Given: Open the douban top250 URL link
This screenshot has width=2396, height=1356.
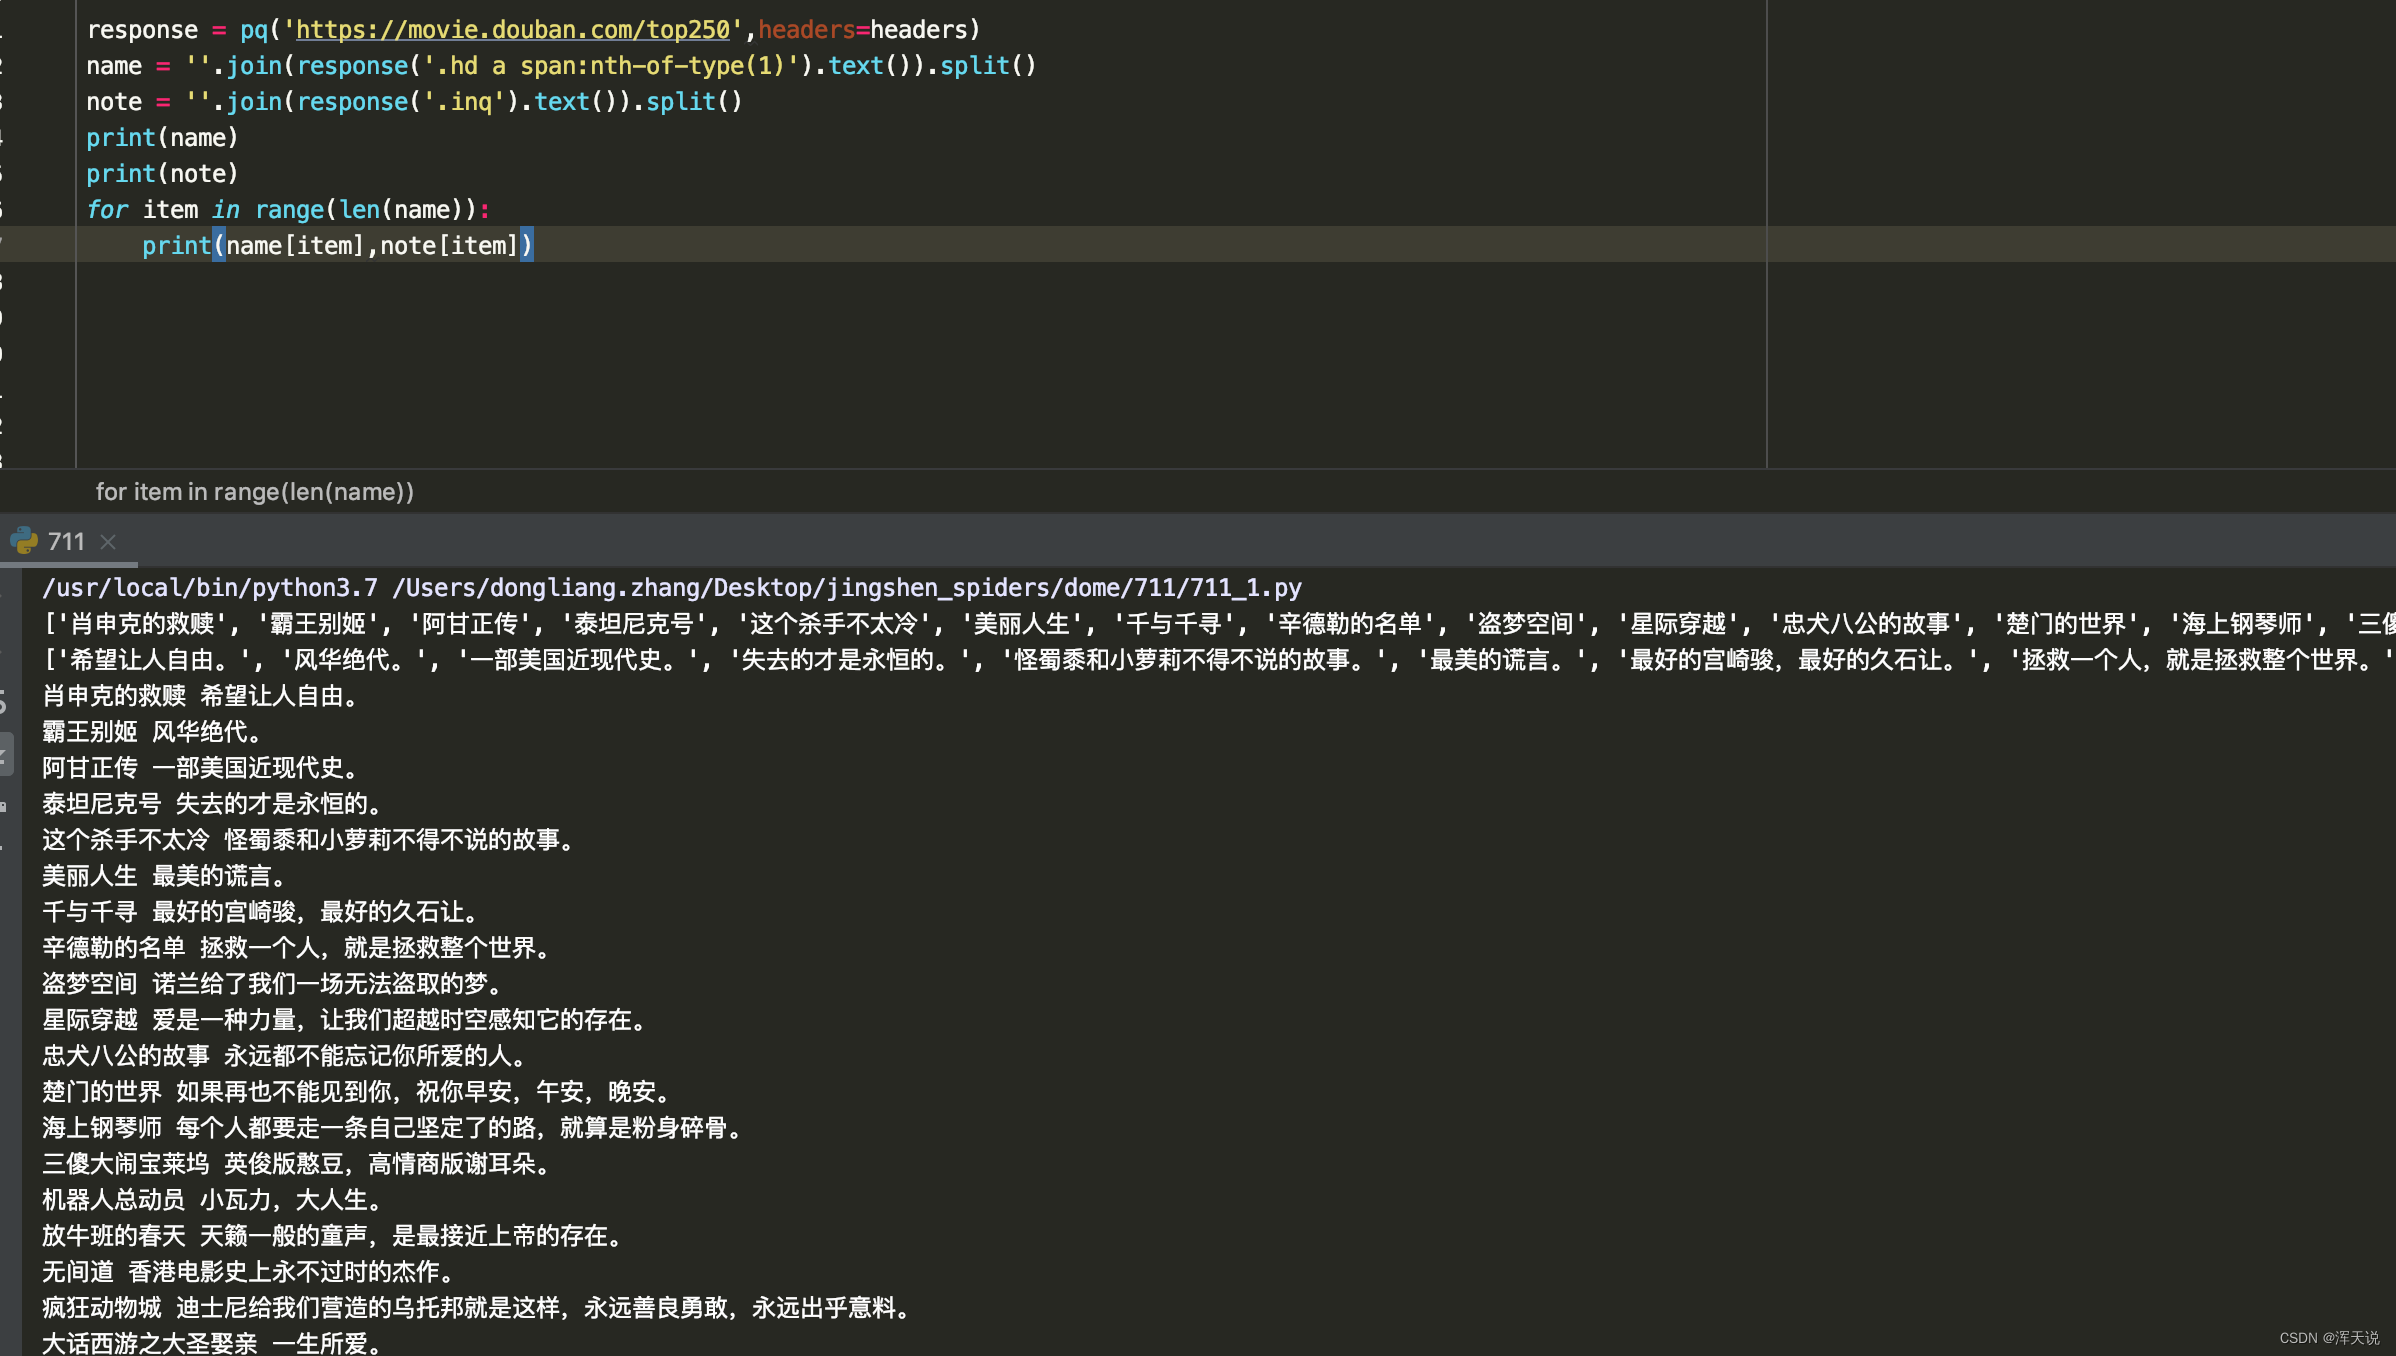Looking at the screenshot, I should [x=513, y=30].
